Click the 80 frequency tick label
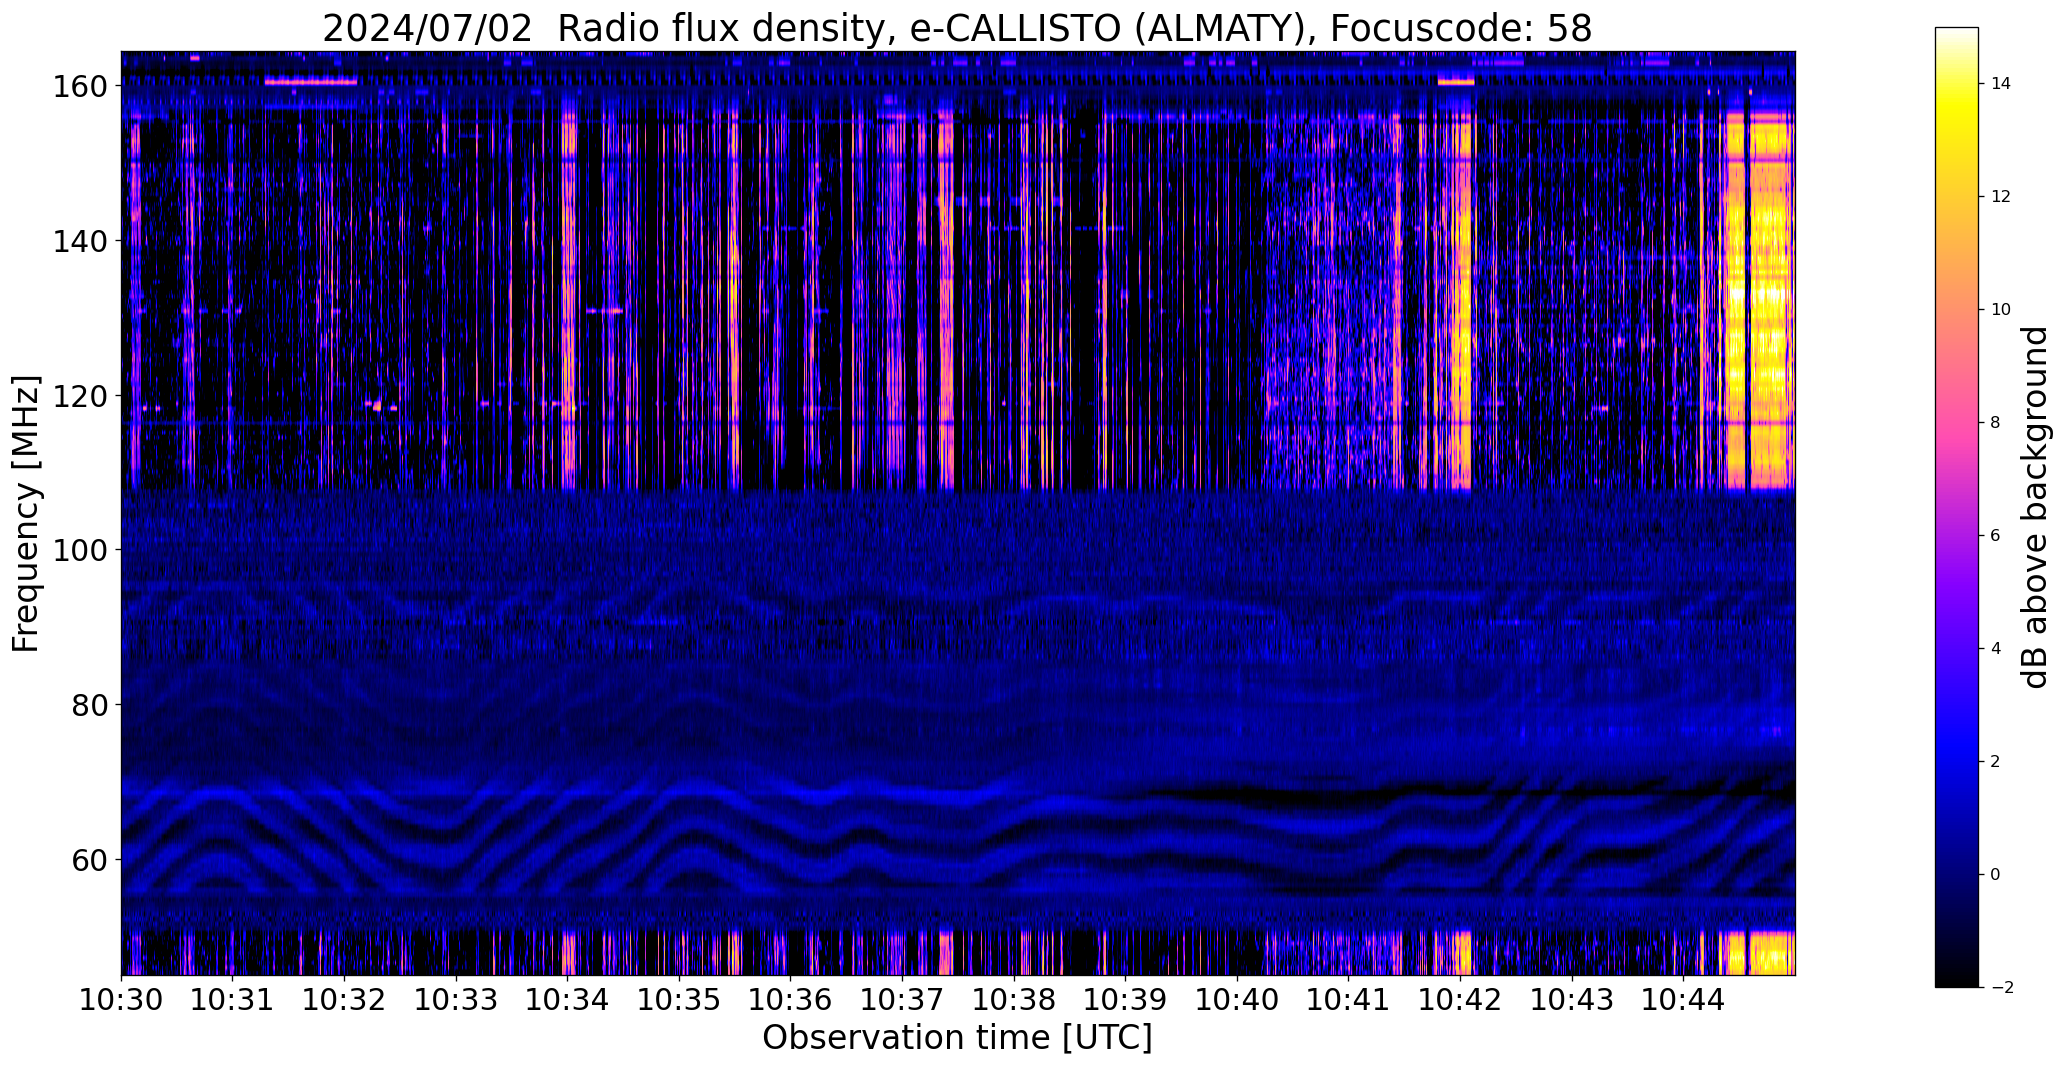This screenshot has width=2066, height=1067. coord(88,705)
